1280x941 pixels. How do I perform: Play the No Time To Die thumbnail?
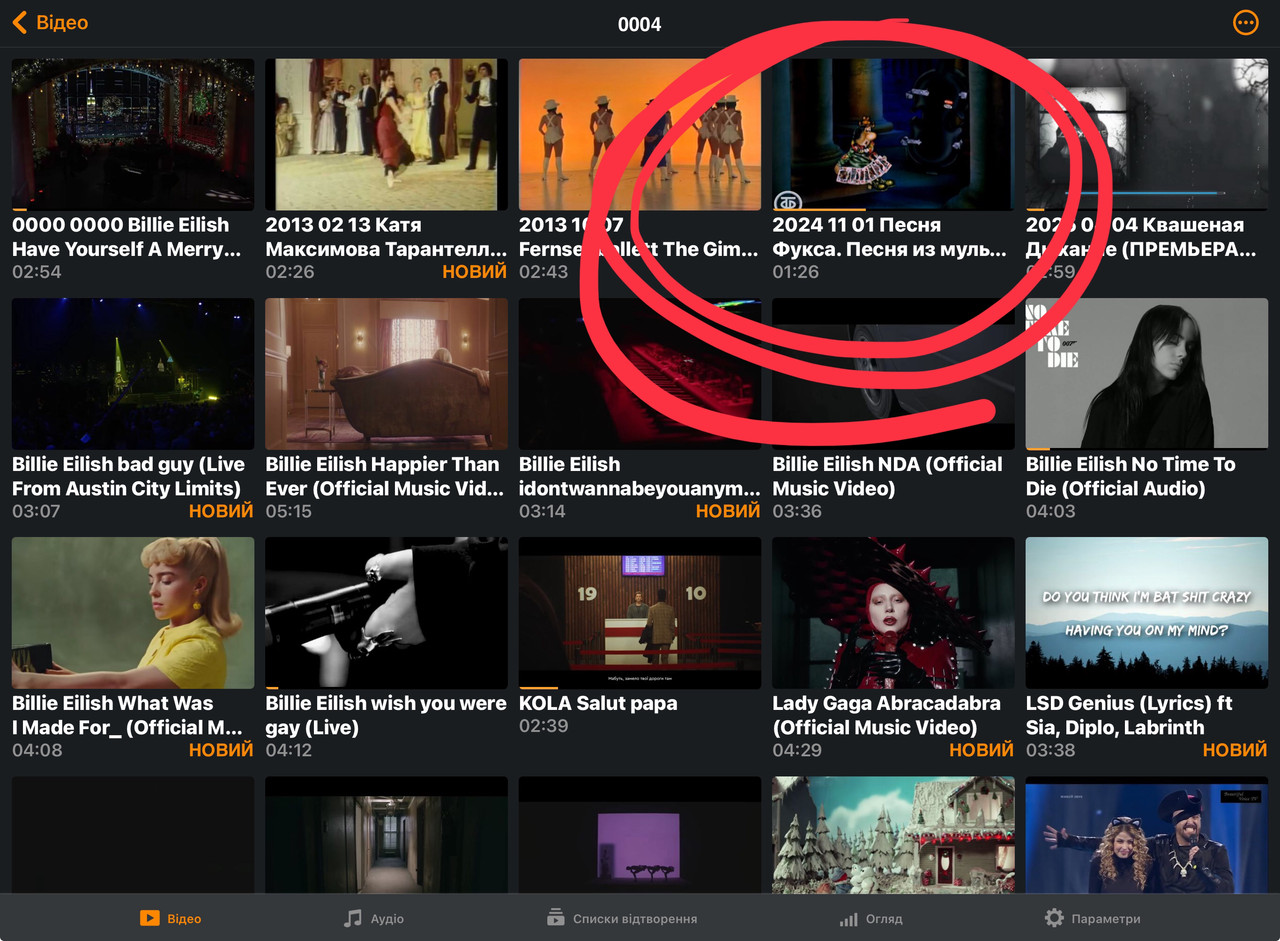pos(1147,374)
